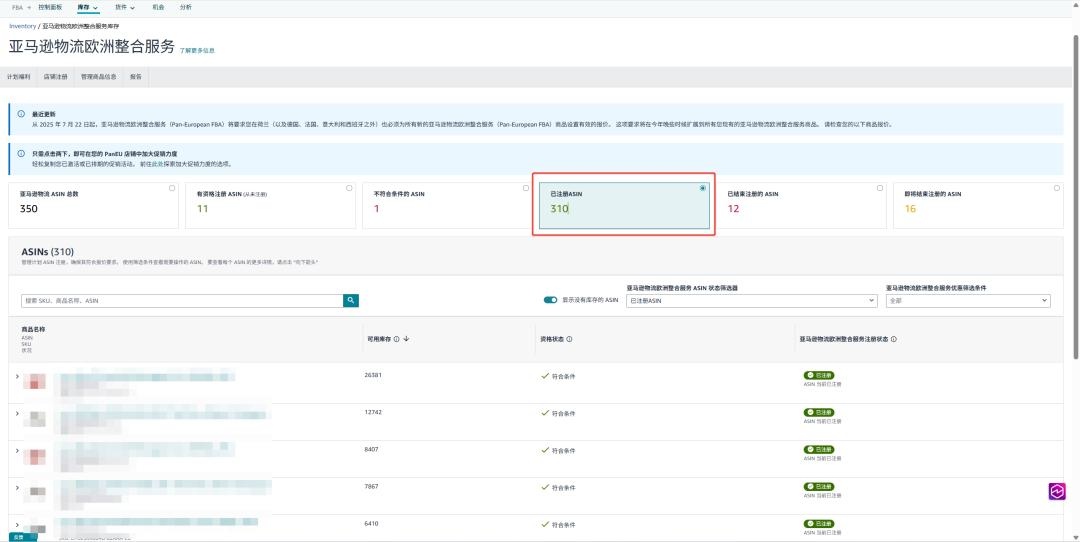1080x542 pixels.
Task: Click the ASINs (310) heading
Action: point(48,252)
